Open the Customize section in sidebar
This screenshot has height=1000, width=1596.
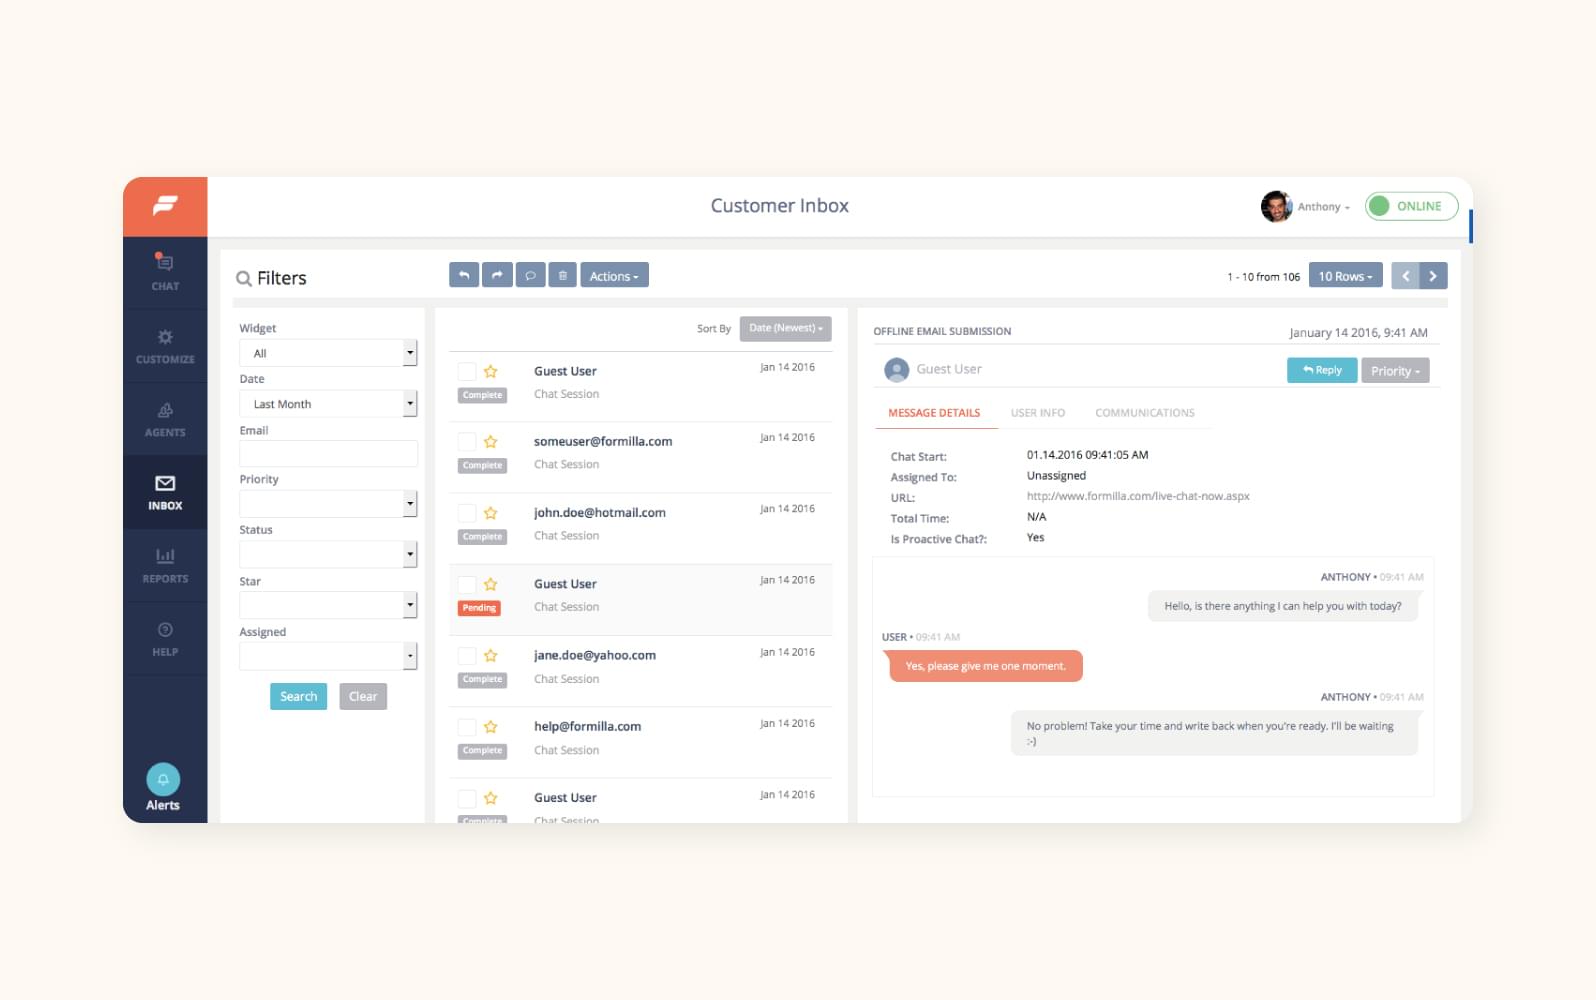pos(165,346)
